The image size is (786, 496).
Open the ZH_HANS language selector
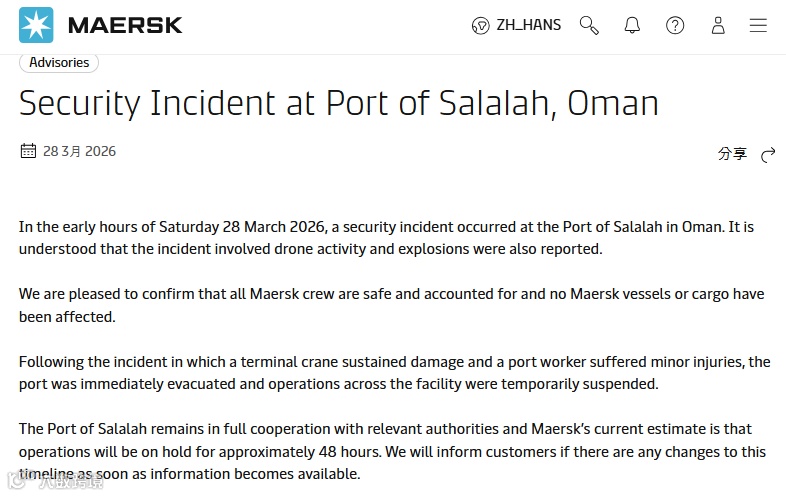(529, 25)
